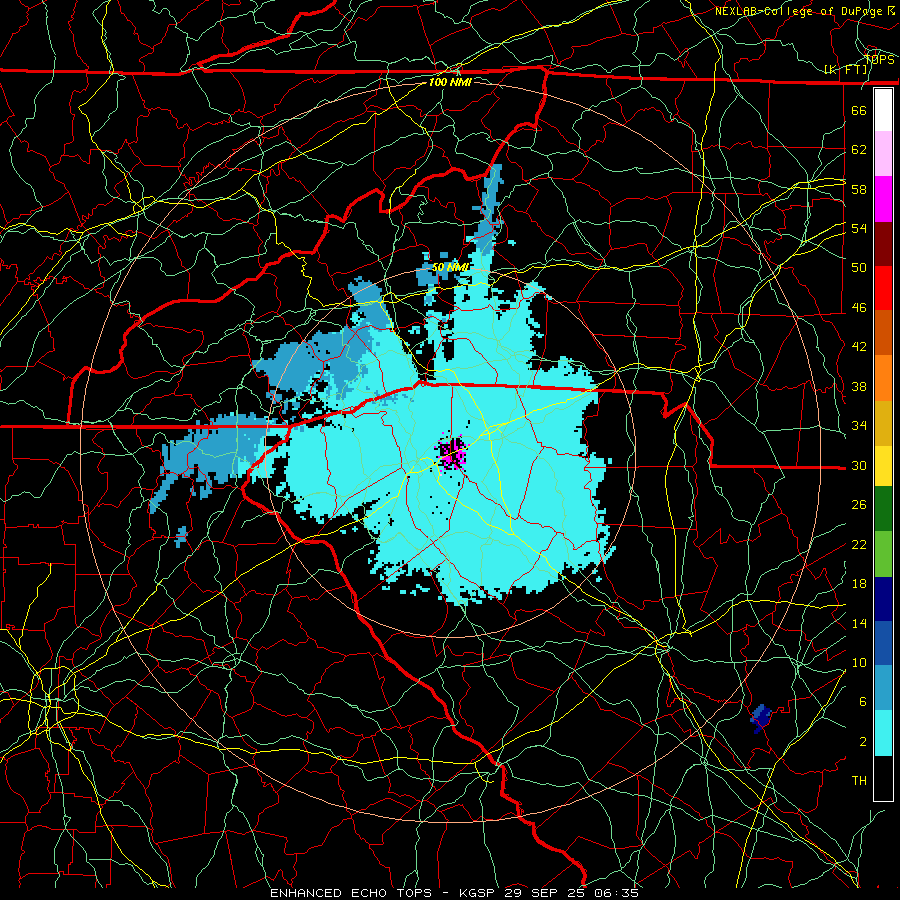Pick the dark orange legend swatch

(x=883, y=333)
